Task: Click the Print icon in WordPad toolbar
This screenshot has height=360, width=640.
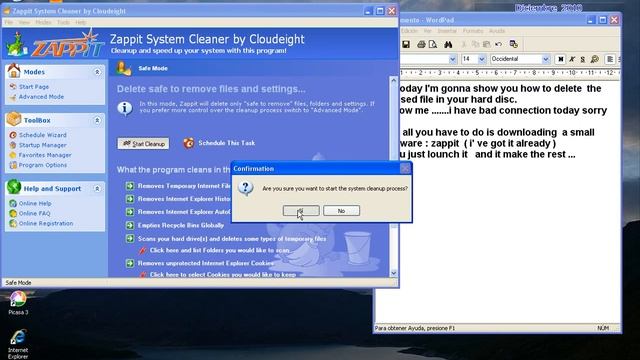Action: (x=421, y=44)
